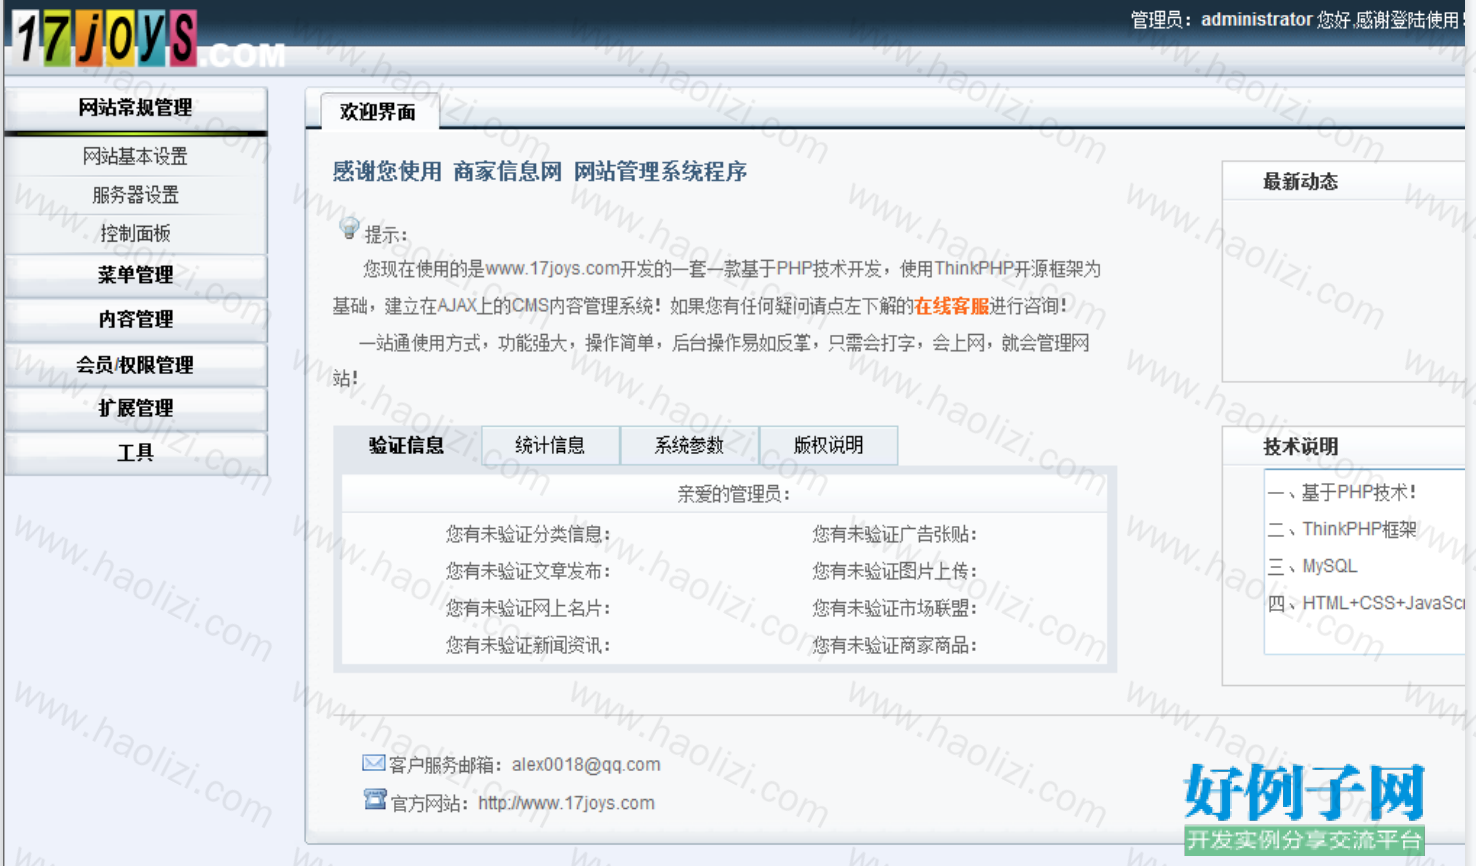Click 您有未验证广告张贴 entry
Screen dimensions: 1476x866
coord(895,534)
